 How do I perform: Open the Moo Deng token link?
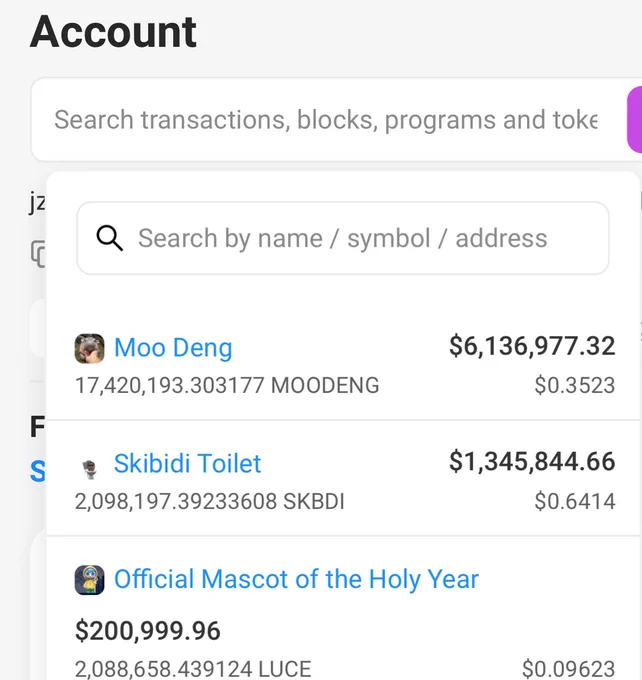pyautogui.click(x=173, y=348)
